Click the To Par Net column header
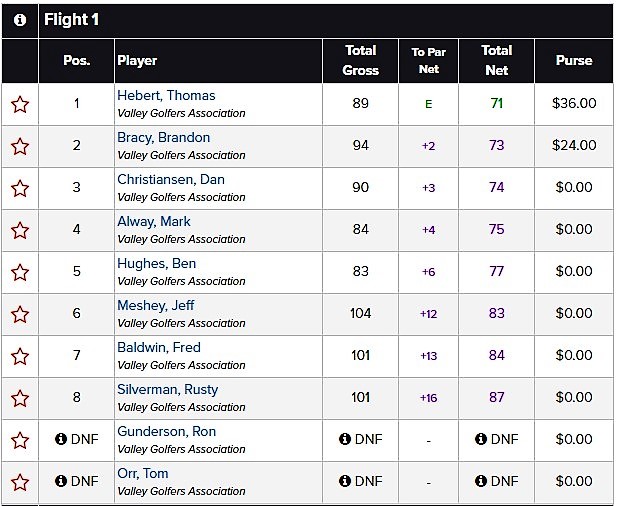 pyautogui.click(x=428, y=60)
